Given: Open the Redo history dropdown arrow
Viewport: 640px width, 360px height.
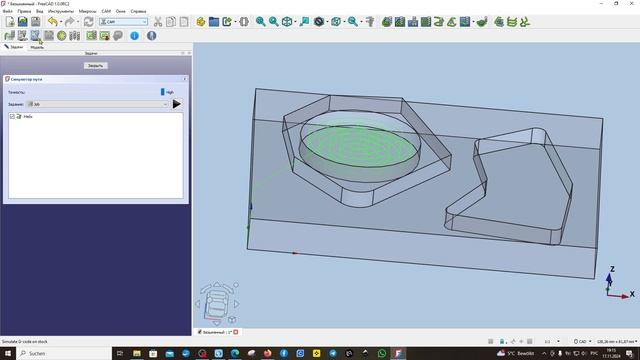Looking at the screenshot, I should pyautogui.click(x=78, y=22).
